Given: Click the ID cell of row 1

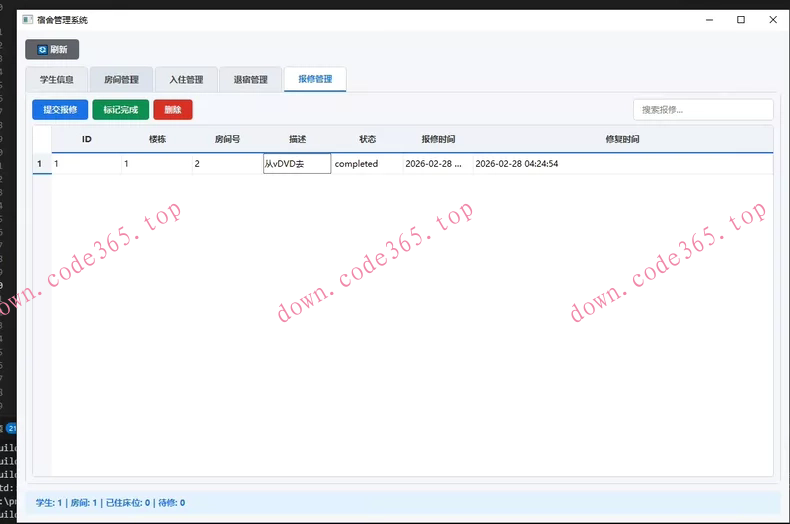Looking at the screenshot, I should 87,164.
